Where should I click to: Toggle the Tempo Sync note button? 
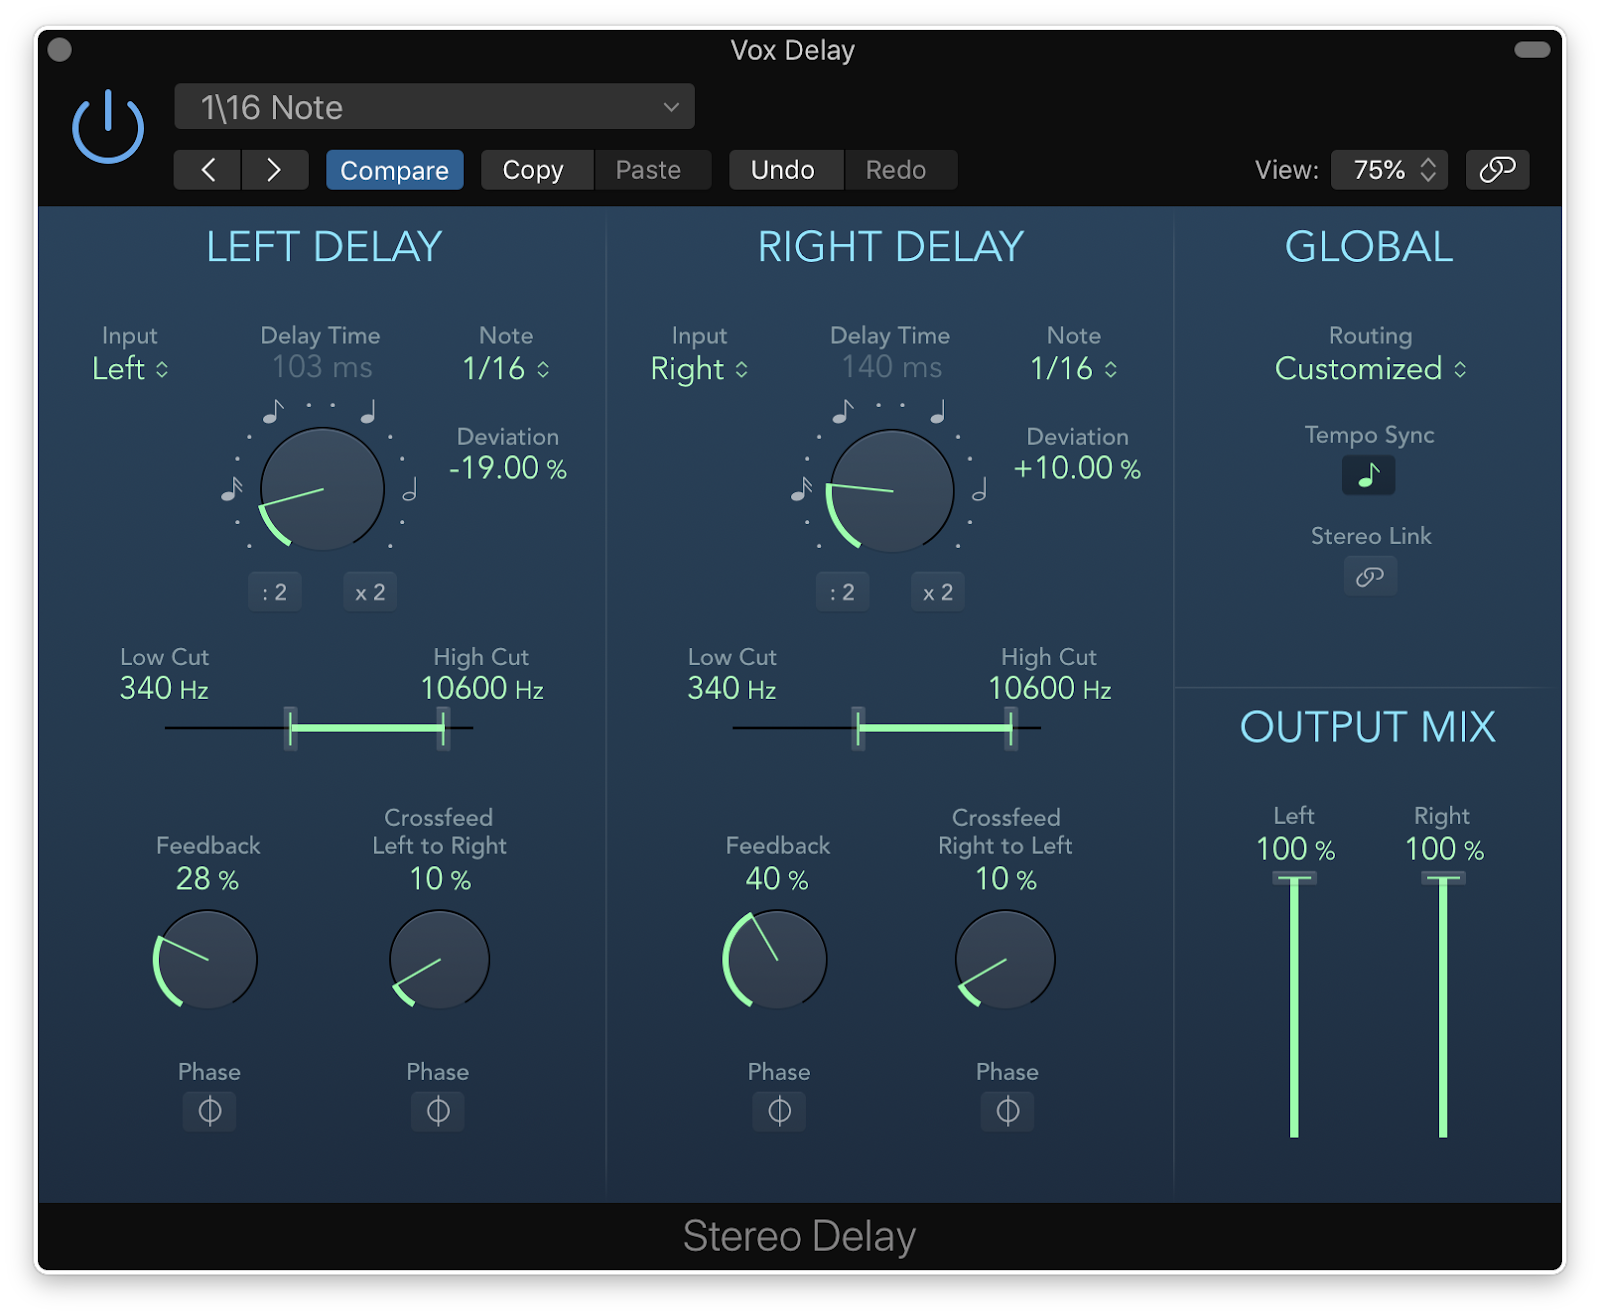(1369, 475)
